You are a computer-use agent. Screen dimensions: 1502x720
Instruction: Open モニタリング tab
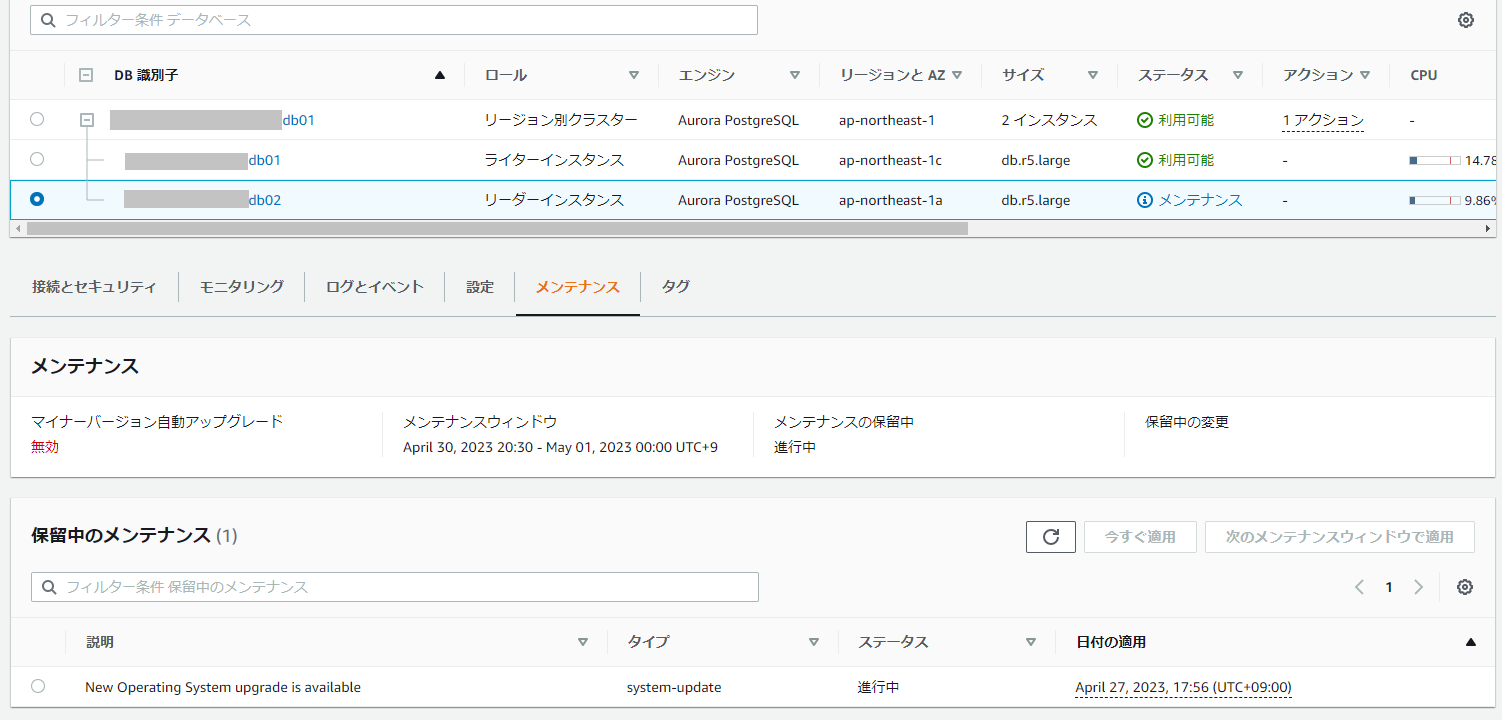coord(241,287)
